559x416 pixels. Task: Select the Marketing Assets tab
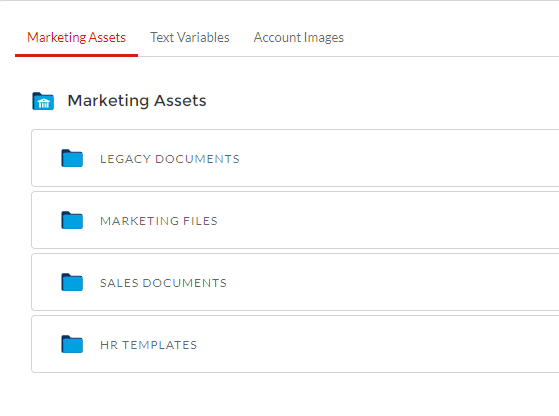(x=76, y=37)
